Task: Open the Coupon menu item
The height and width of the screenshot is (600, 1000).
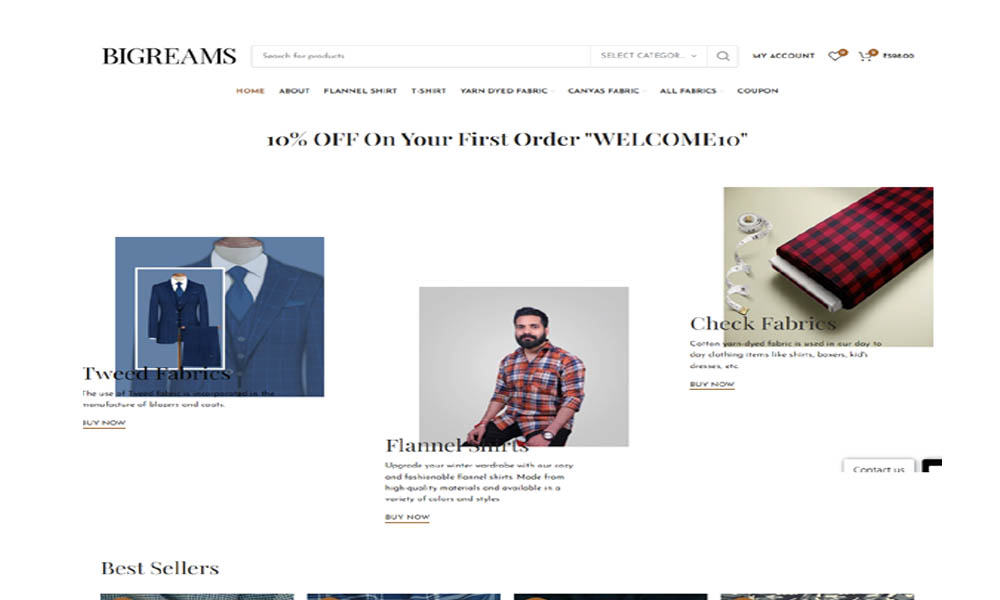Action: tap(758, 91)
